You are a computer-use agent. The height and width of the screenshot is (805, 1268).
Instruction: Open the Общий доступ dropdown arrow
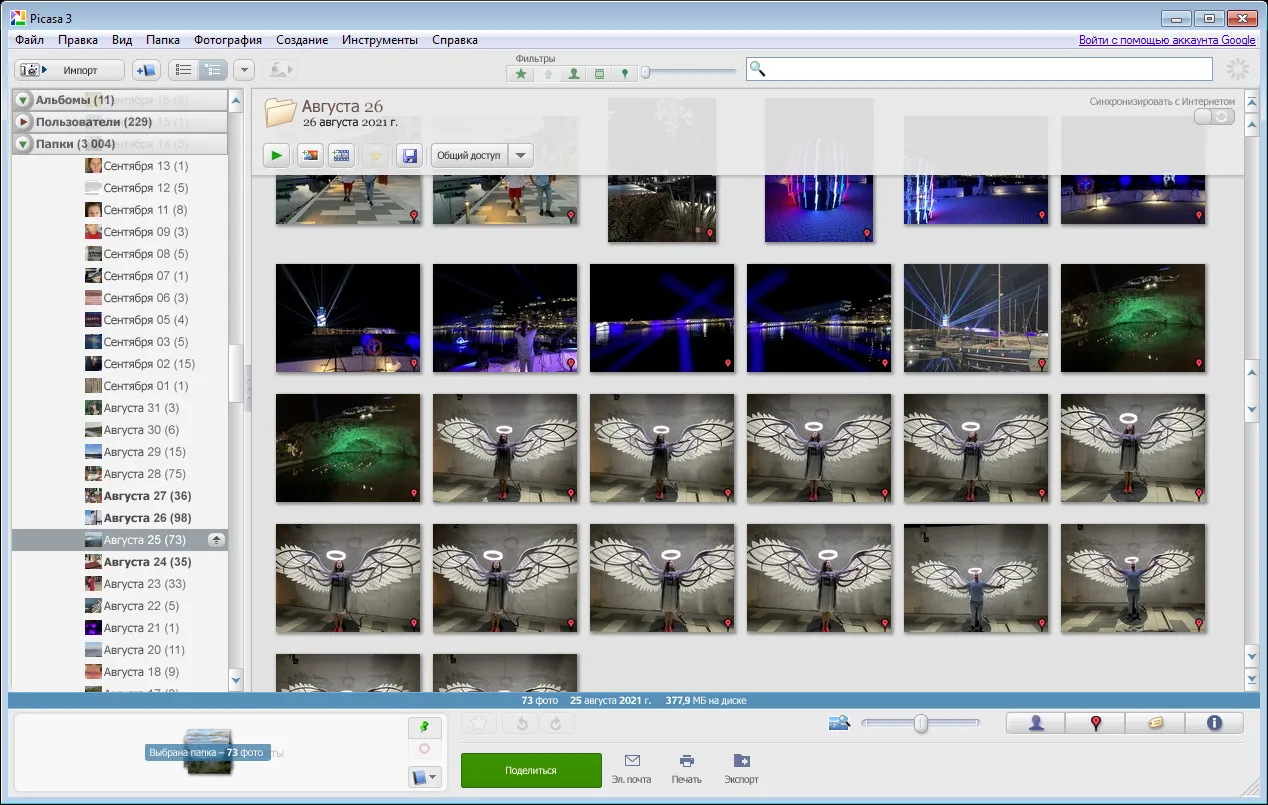click(x=521, y=155)
